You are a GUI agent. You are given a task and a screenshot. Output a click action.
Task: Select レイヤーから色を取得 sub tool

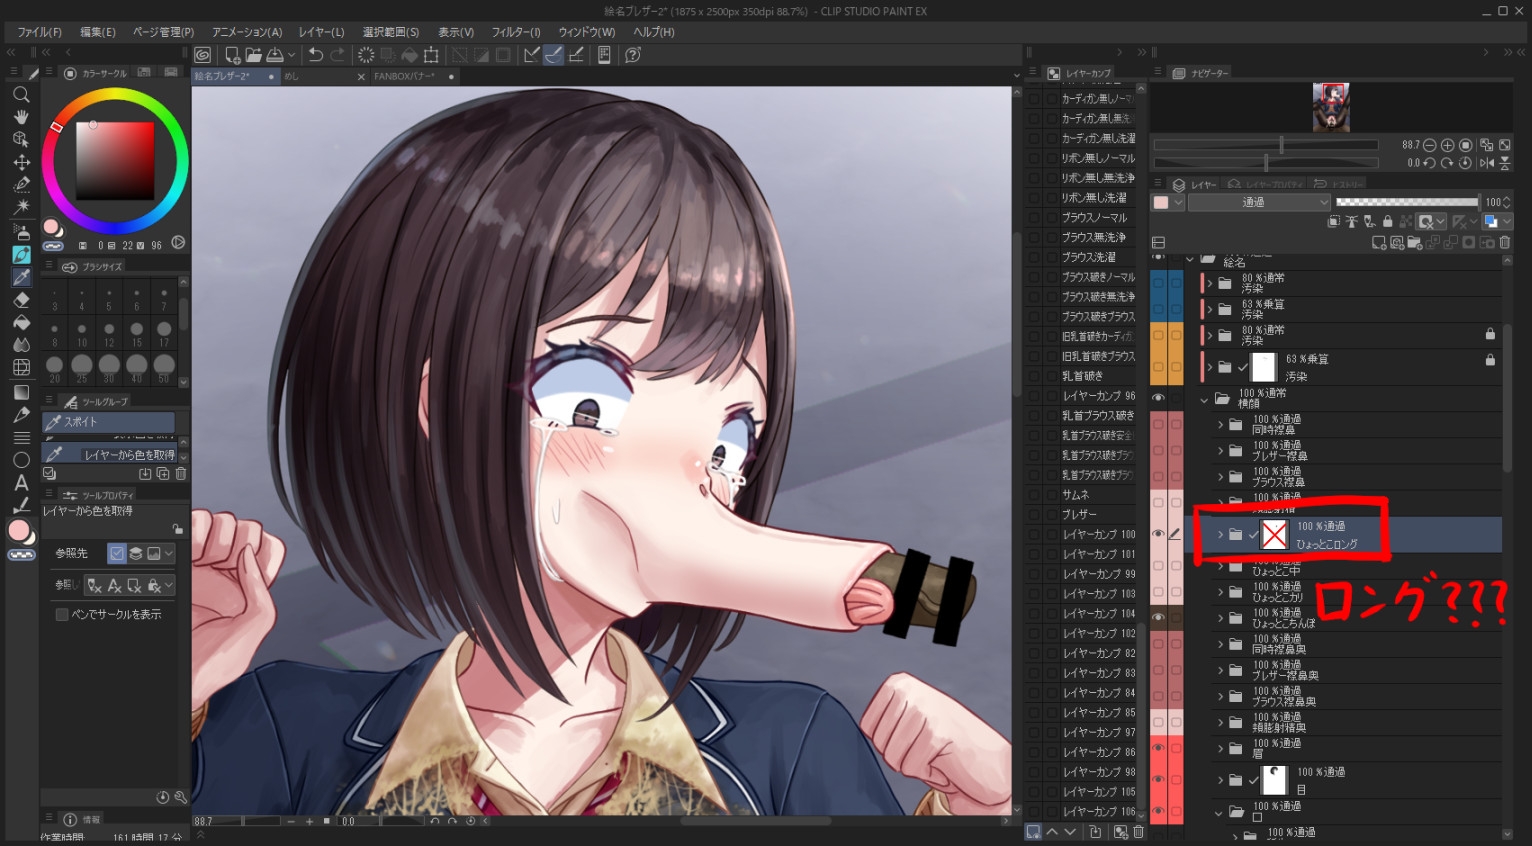tap(109, 455)
